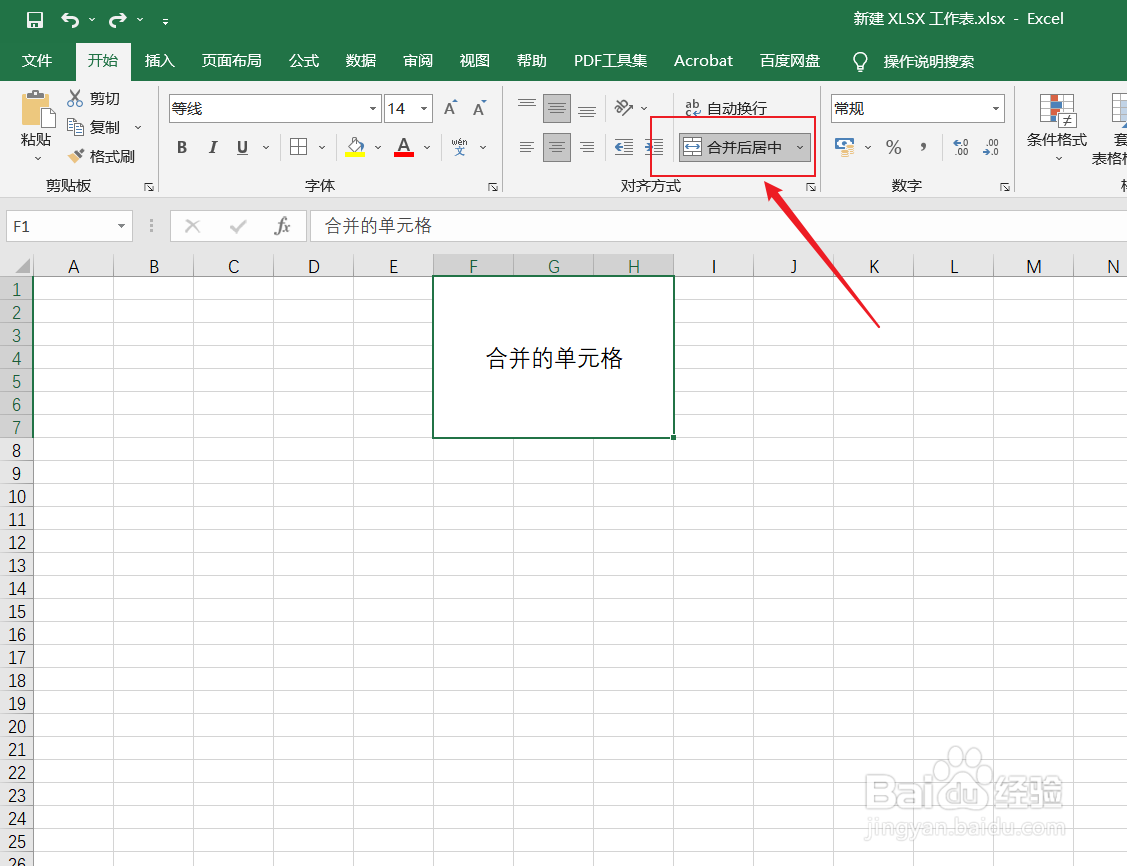Increase indent icon
Viewport: 1127px width, 866px height.
(654, 147)
